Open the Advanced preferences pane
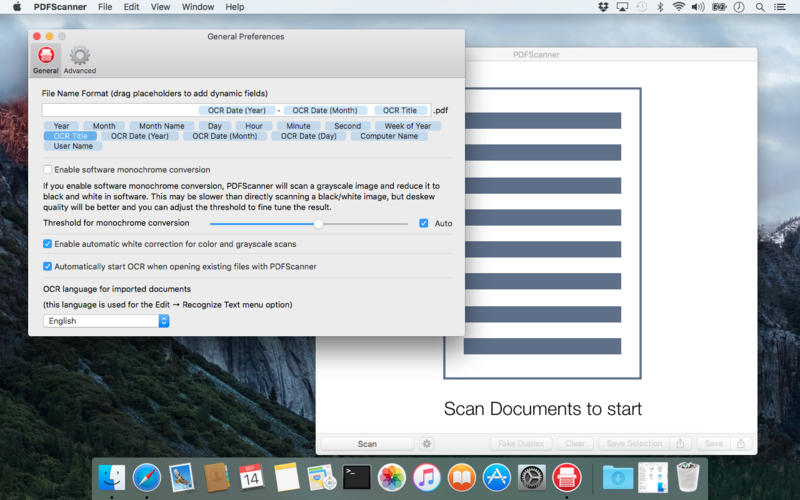The width and height of the screenshot is (800, 500). click(x=80, y=60)
